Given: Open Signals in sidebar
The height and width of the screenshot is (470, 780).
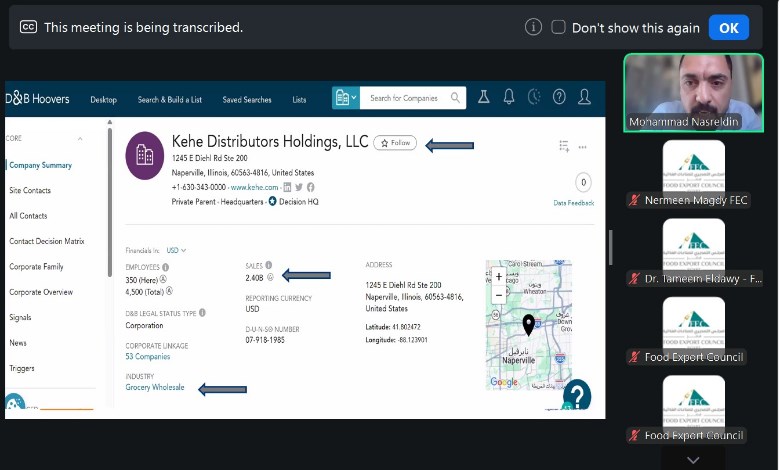Looking at the screenshot, I should (x=20, y=317).
